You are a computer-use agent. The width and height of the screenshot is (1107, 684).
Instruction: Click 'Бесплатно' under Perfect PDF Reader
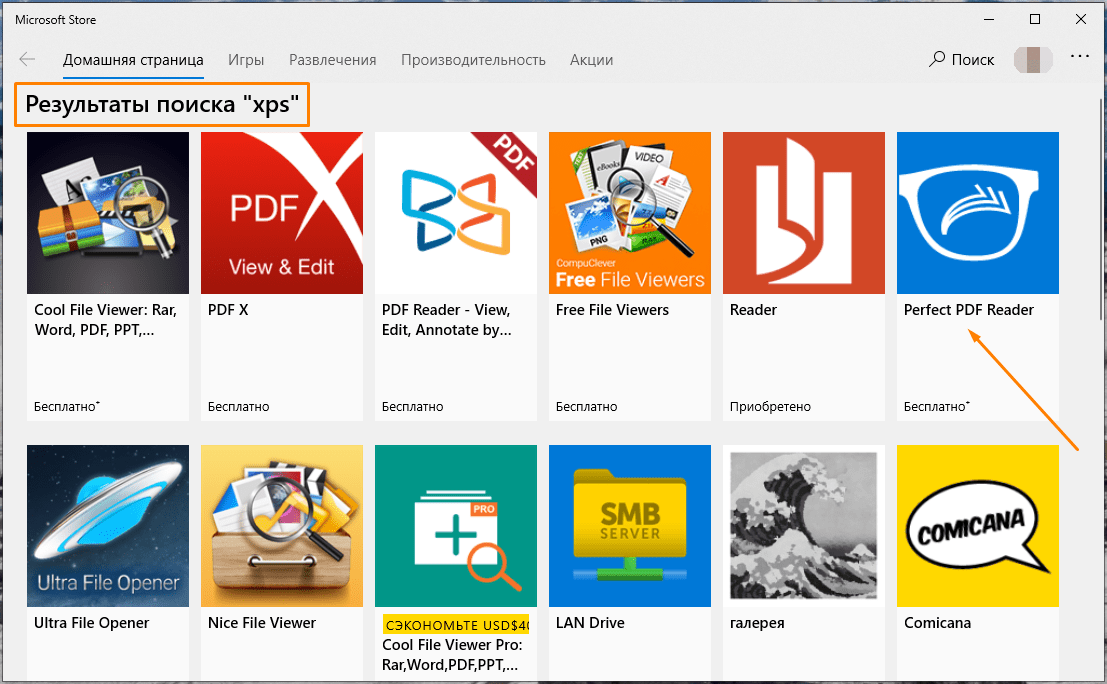pyautogui.click(x=937, y=407)
